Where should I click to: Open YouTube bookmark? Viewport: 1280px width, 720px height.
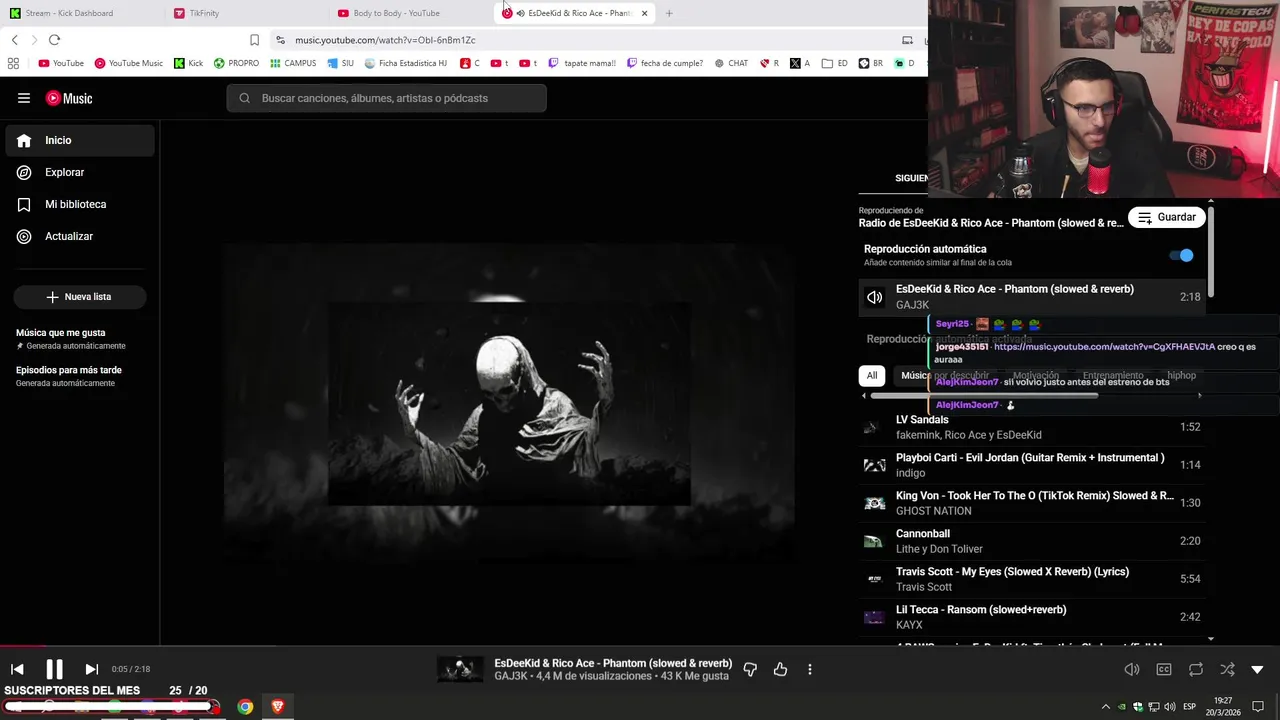click(61, 63)
